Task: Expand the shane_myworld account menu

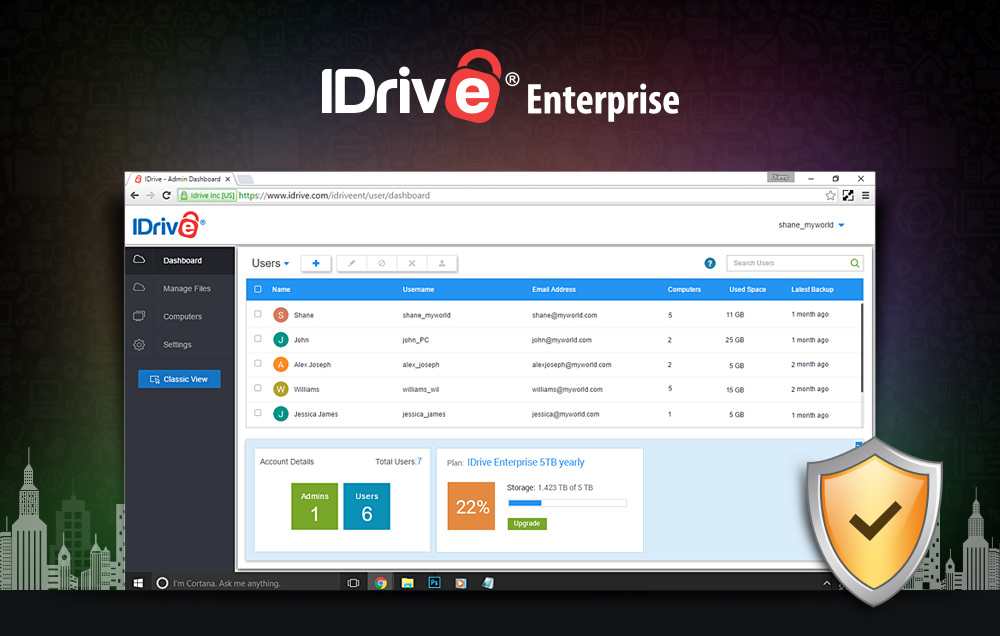Action: [x=809, y=226]
